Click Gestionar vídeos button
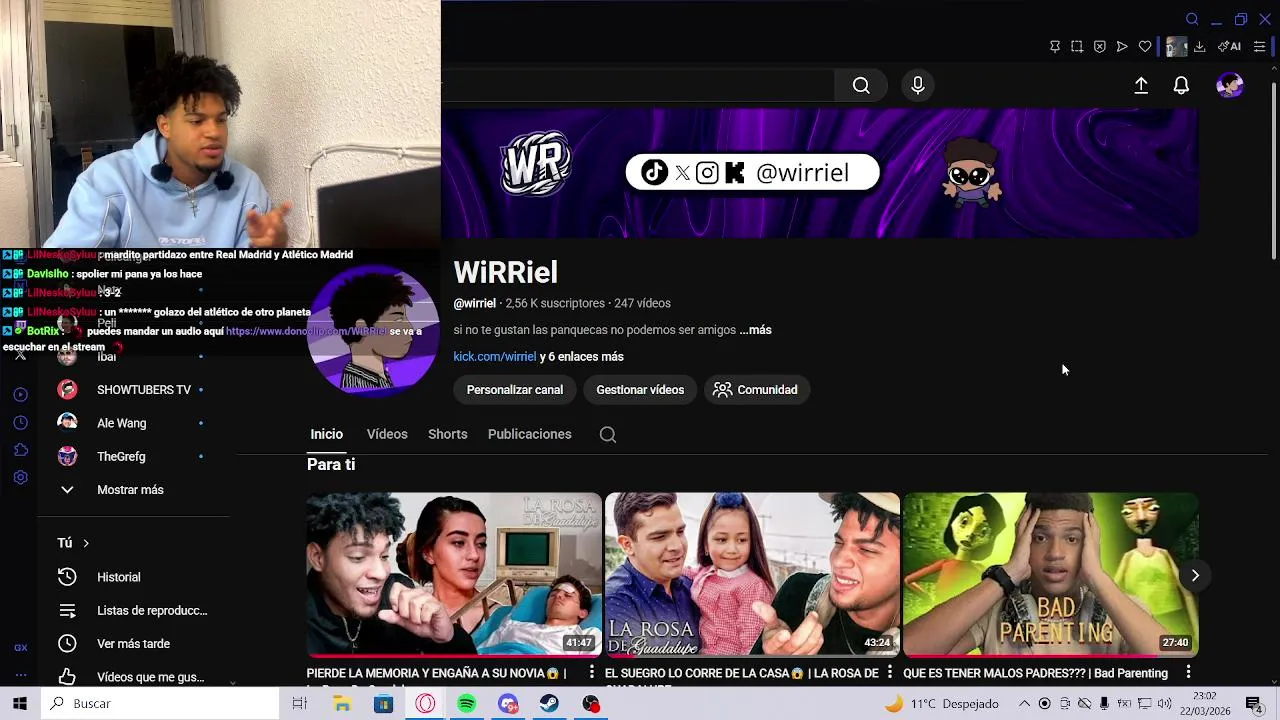This screenshot has width=1280, height=720. [x=640, y=390]
